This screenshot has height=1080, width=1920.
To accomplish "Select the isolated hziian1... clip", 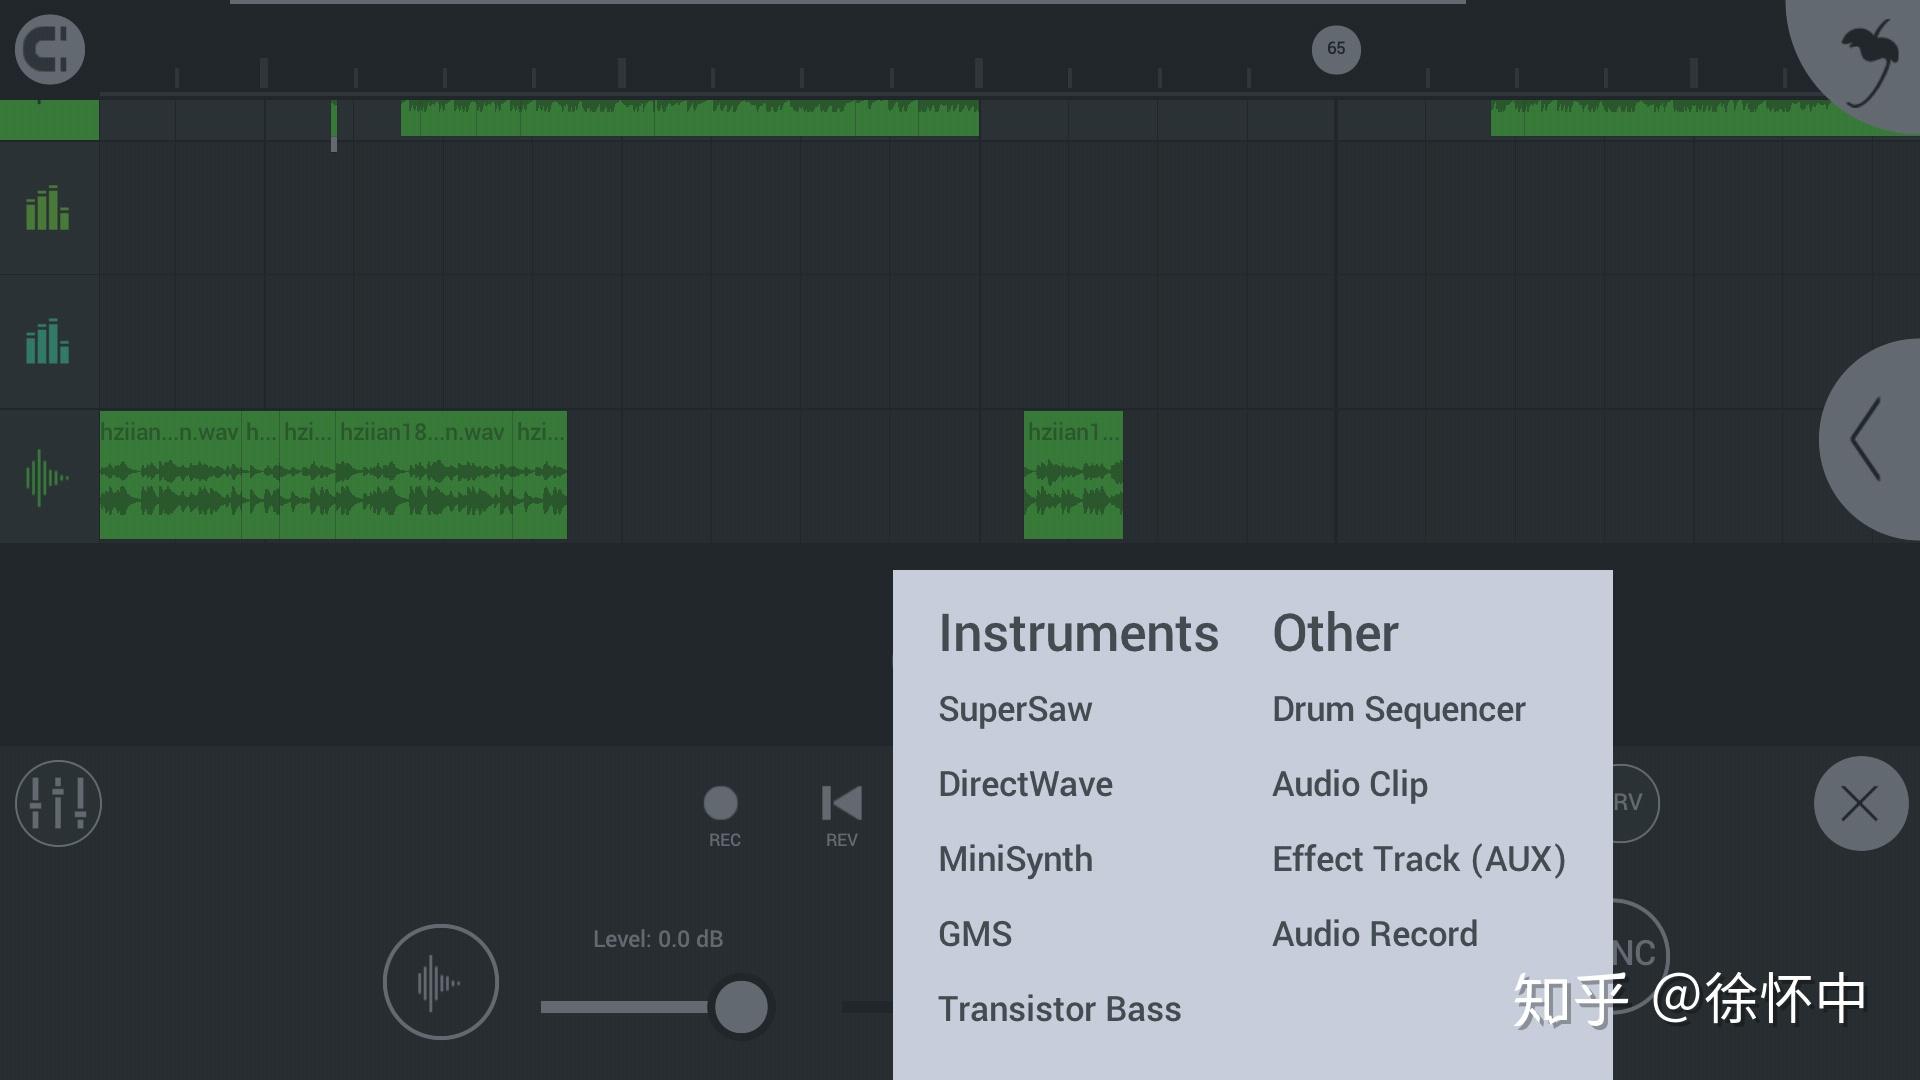I will click(1073, 475).
